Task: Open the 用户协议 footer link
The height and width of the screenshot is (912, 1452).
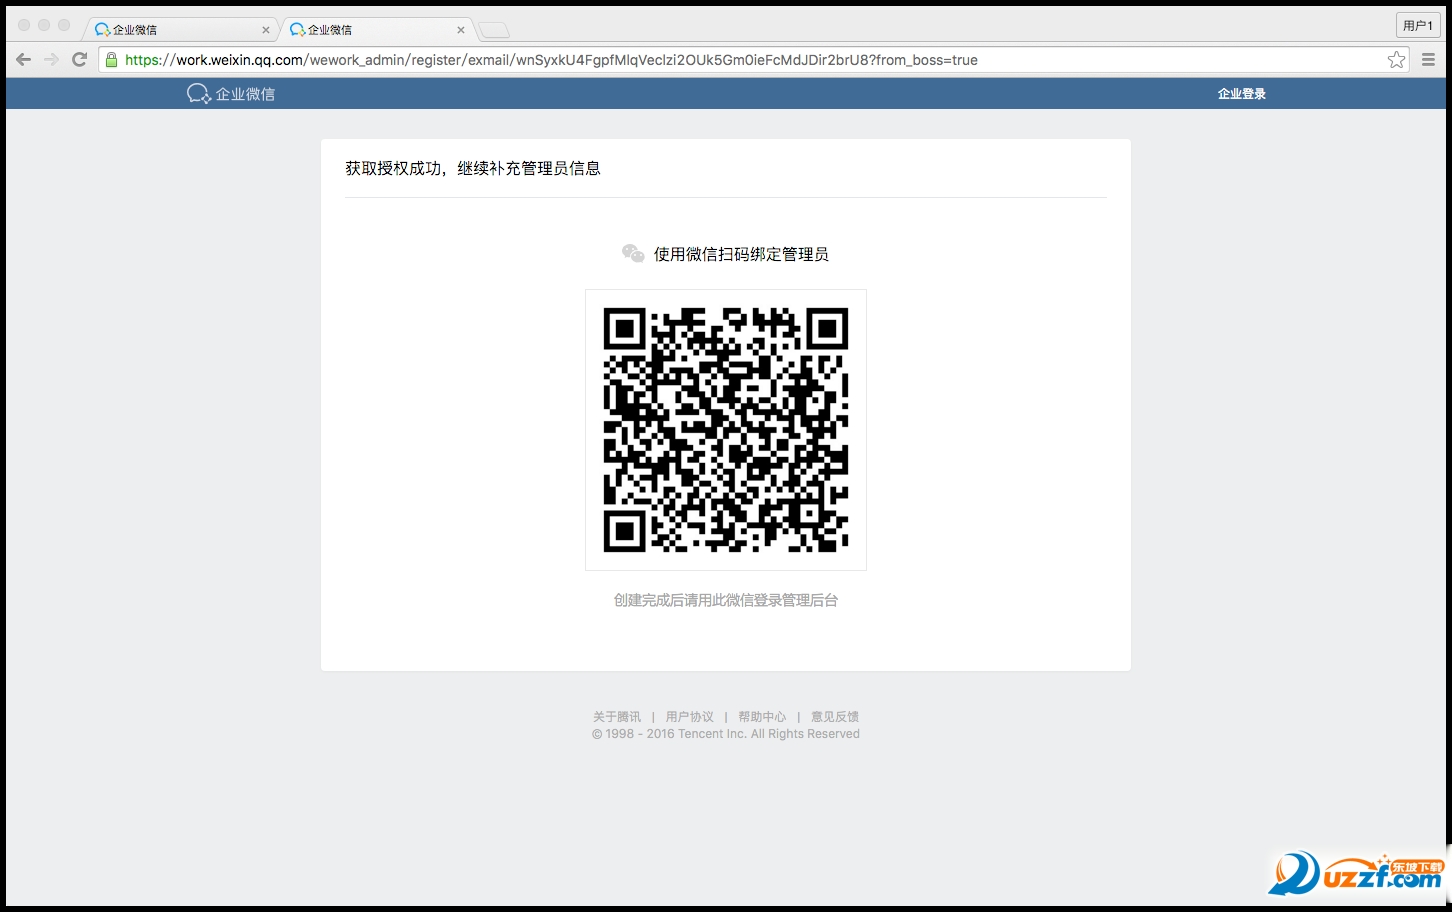Action: tap(690, 717)
